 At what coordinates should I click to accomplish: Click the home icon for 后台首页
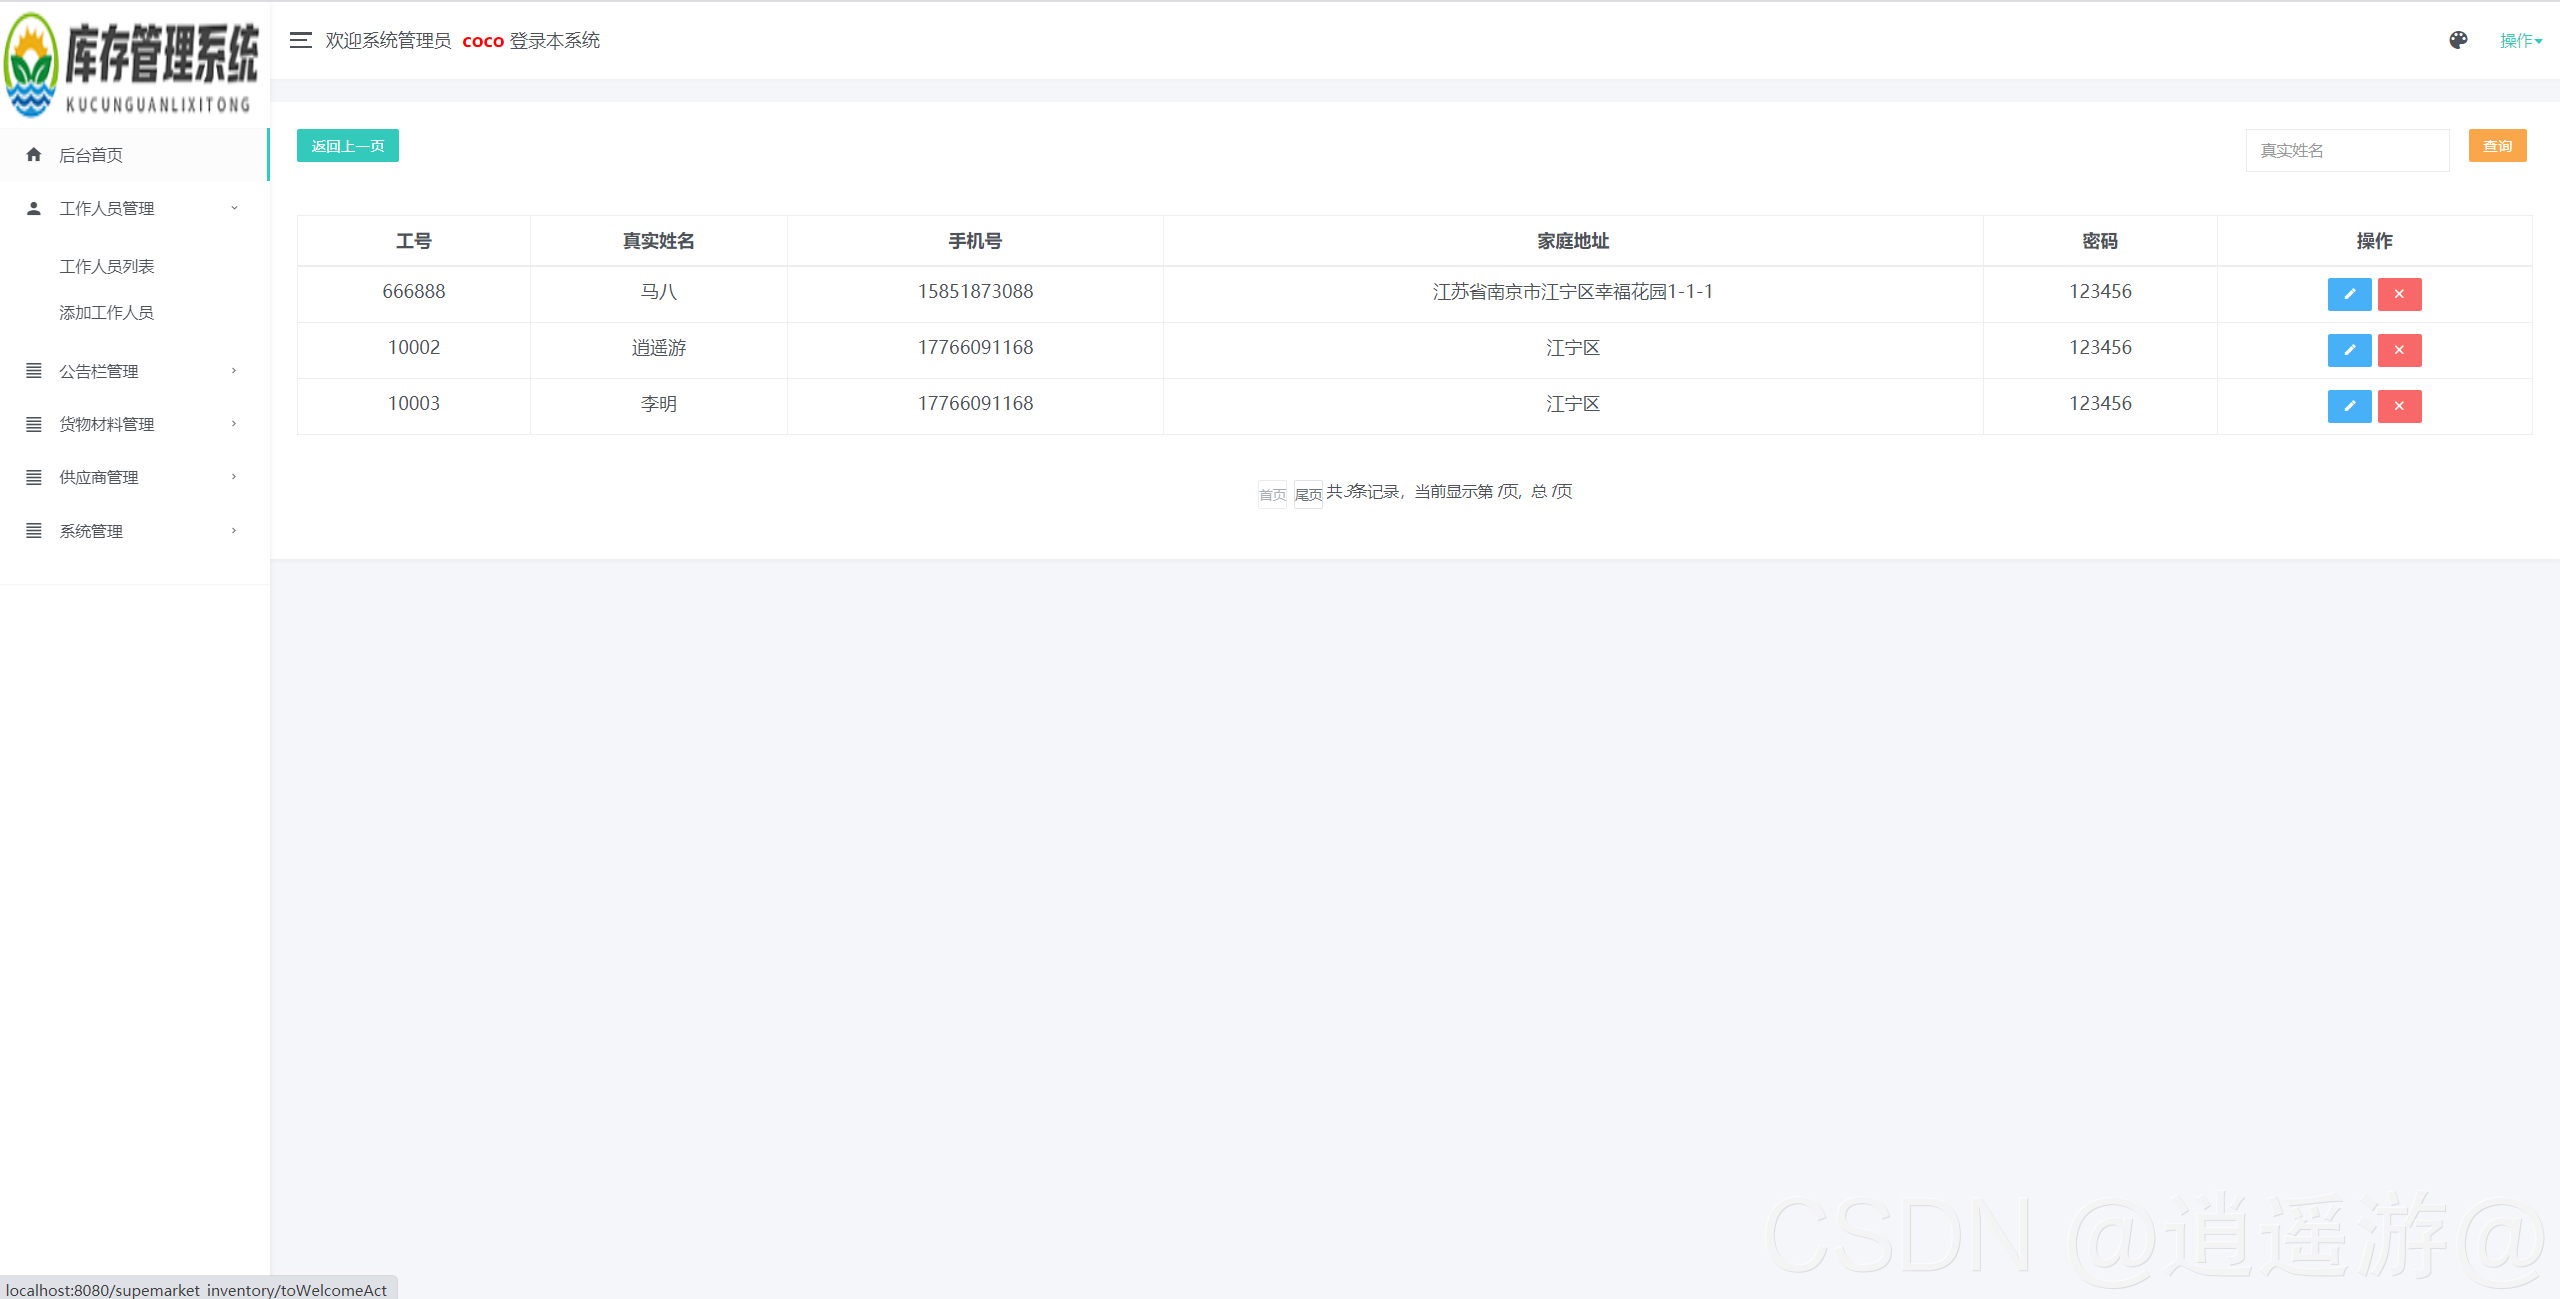34,155
